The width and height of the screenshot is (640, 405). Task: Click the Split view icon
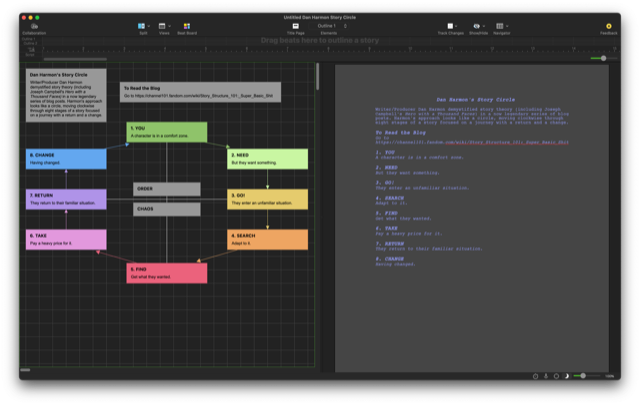pyautogui.click(x=143, y=26)
